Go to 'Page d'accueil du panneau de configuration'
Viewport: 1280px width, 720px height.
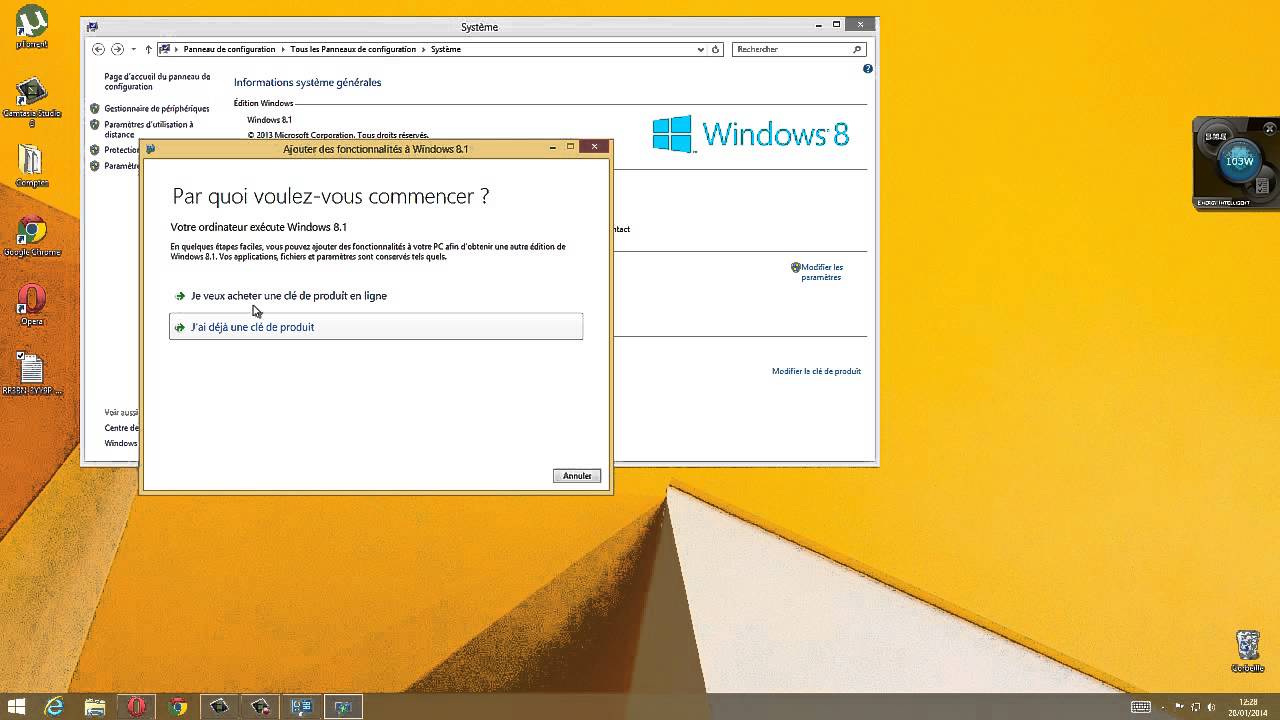pyautogui.click(x=157, y=81)
